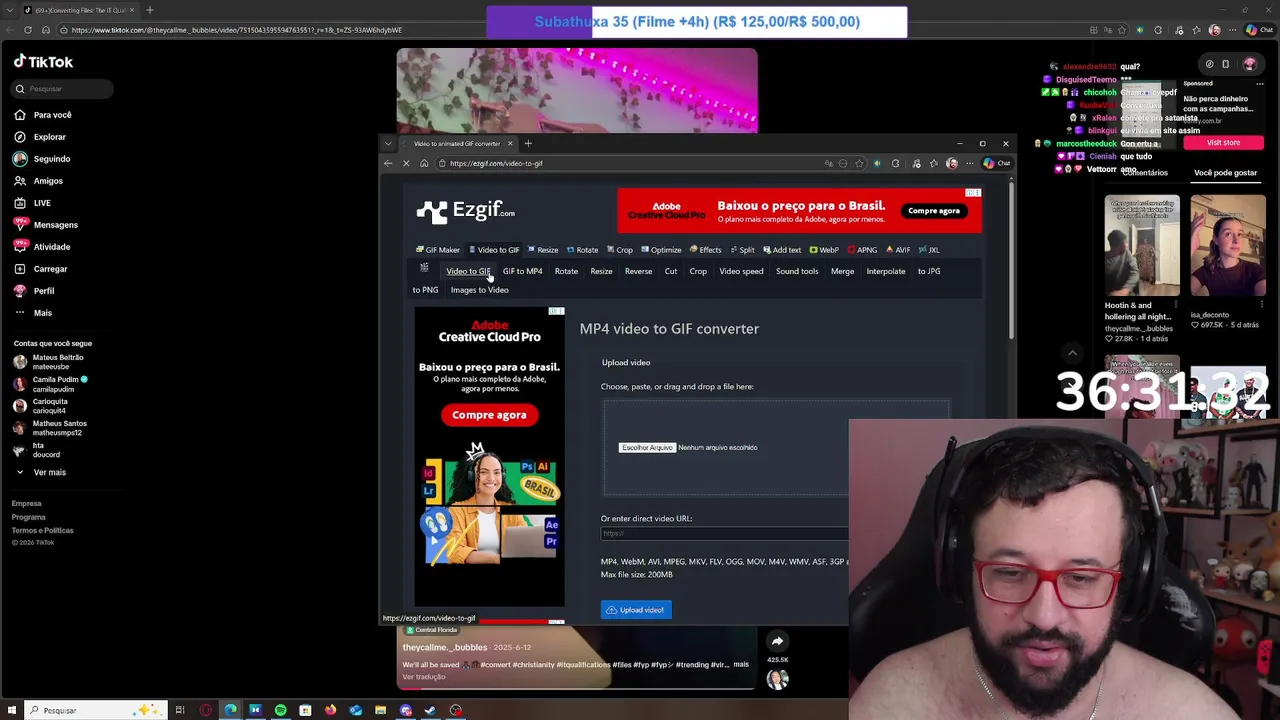Open WebP tool on Ezgif
1280x720 pixels.
click(824, 250)
